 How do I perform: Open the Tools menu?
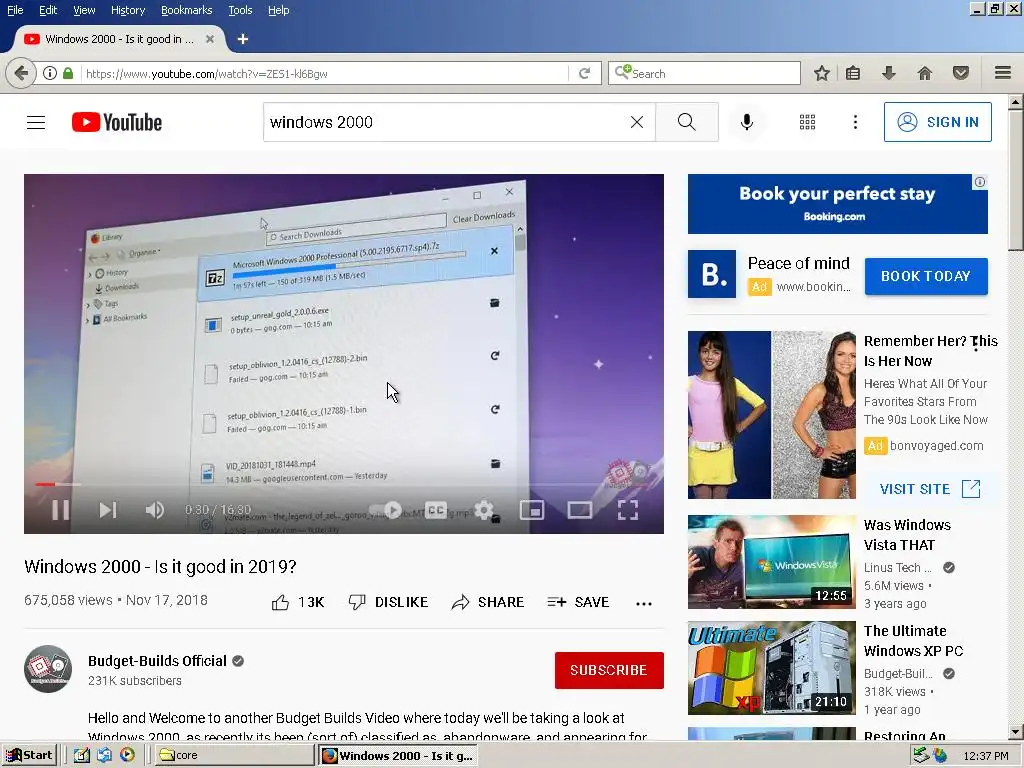[x=240, y=10]
